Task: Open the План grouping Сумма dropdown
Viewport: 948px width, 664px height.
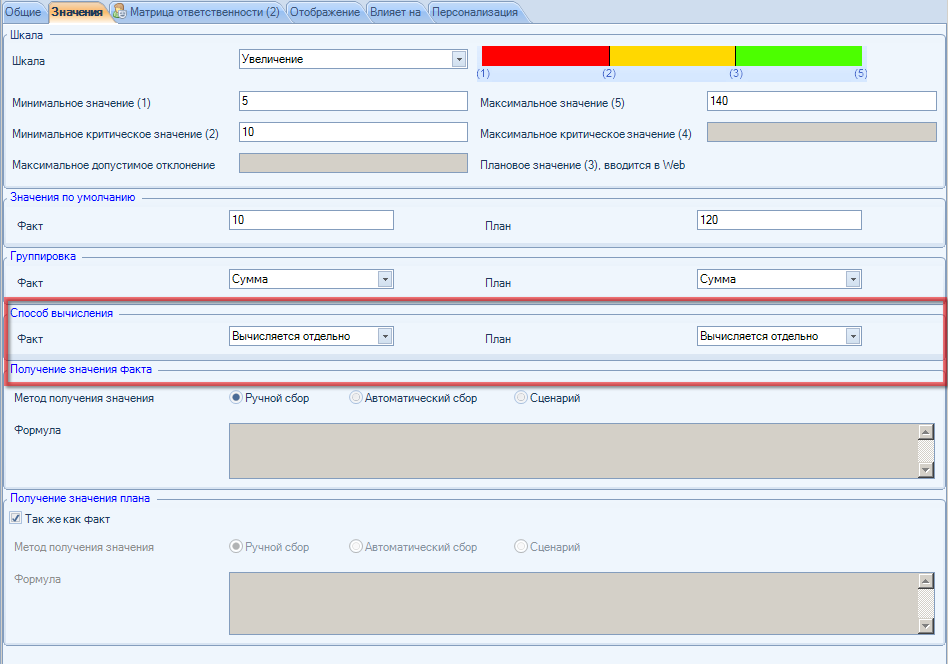Action: (x=852, y=280)
